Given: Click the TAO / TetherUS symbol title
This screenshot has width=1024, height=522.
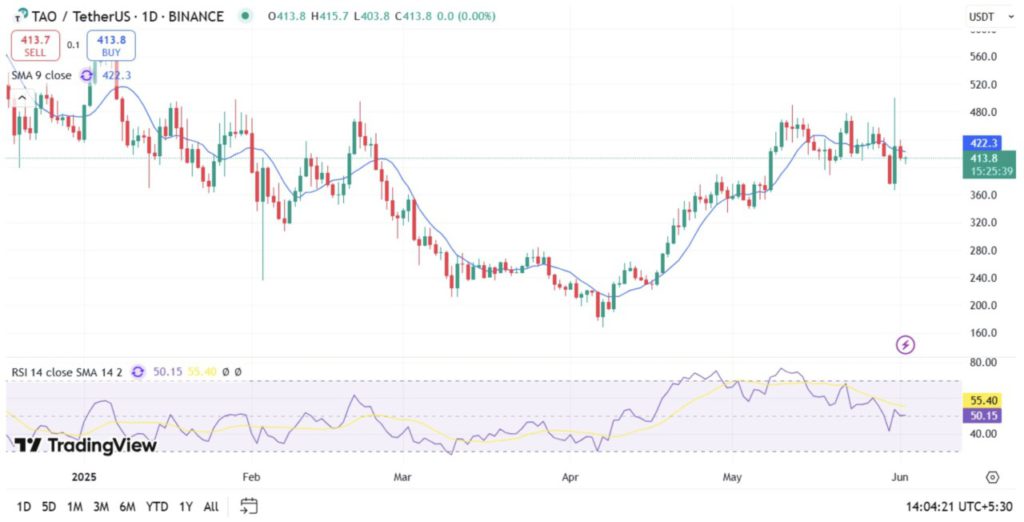Looking at the screenshot, I should 83,17.
